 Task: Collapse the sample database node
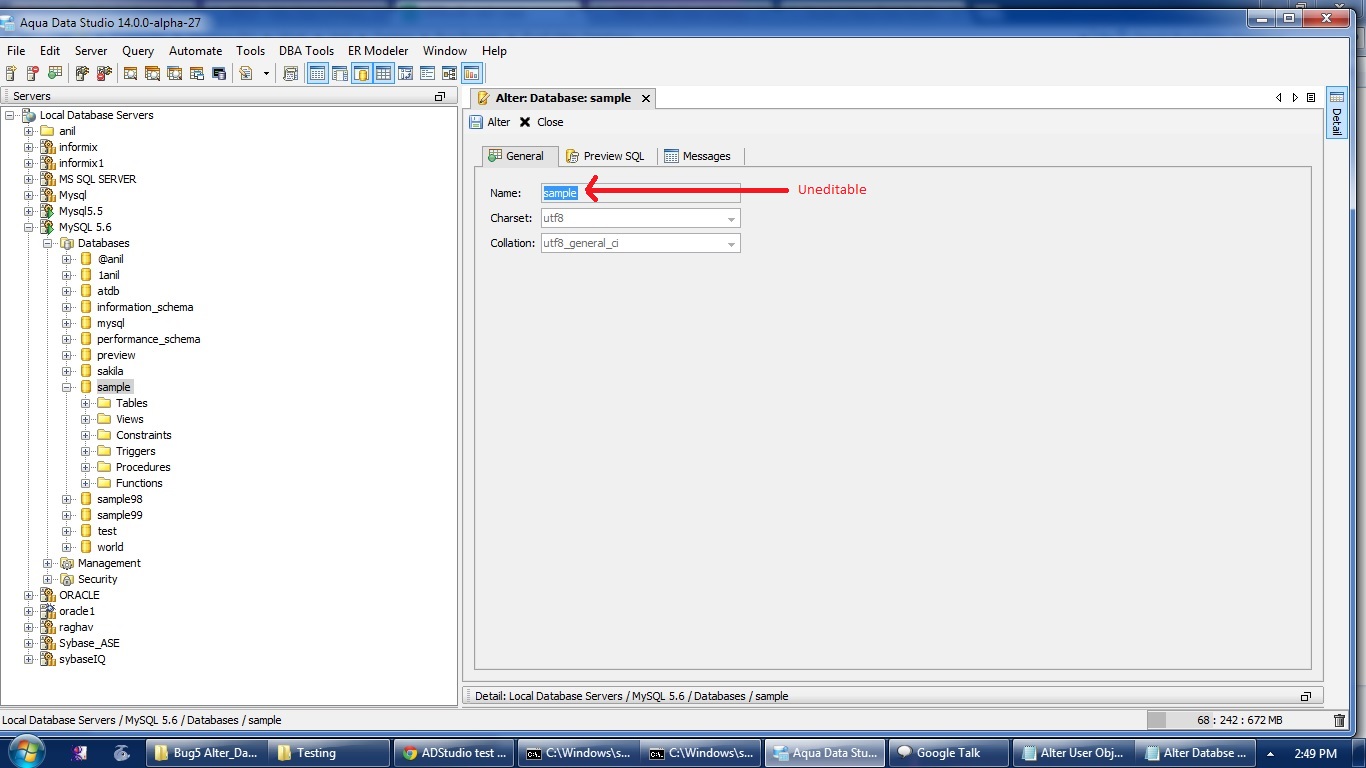tap(67, 387)
